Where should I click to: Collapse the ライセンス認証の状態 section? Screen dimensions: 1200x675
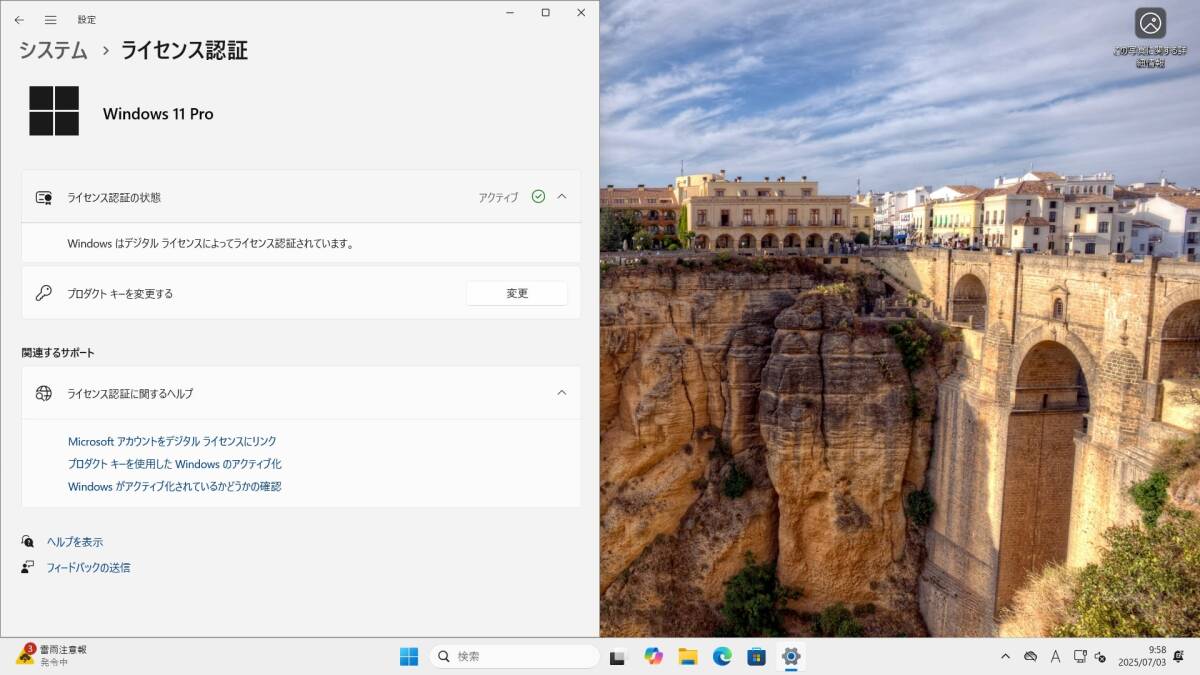tap(562, 197)
